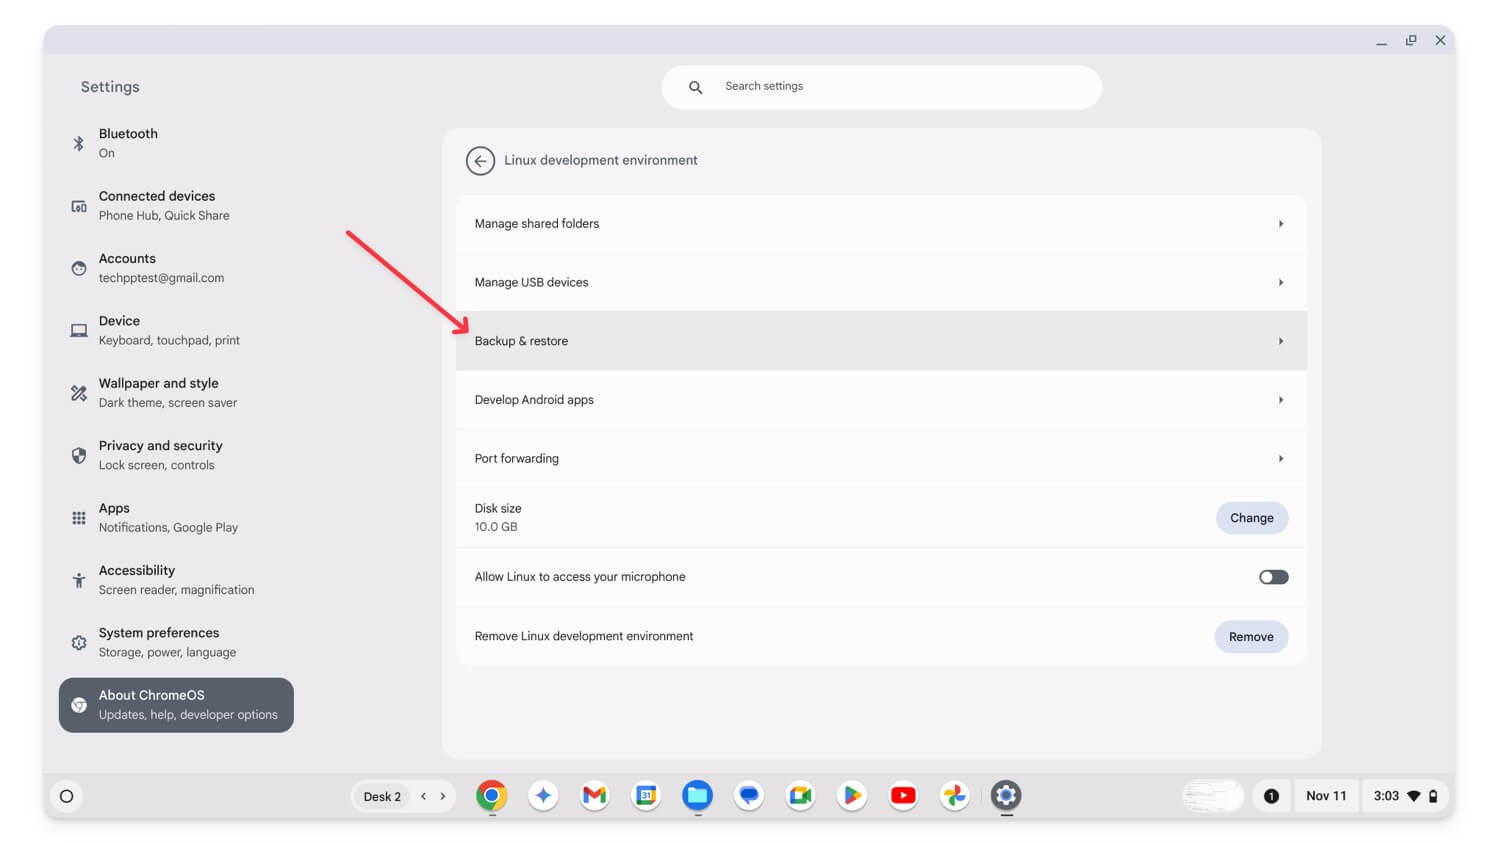
Task: Click the Connected devices sidebar icon
Action: pos(79,206)
